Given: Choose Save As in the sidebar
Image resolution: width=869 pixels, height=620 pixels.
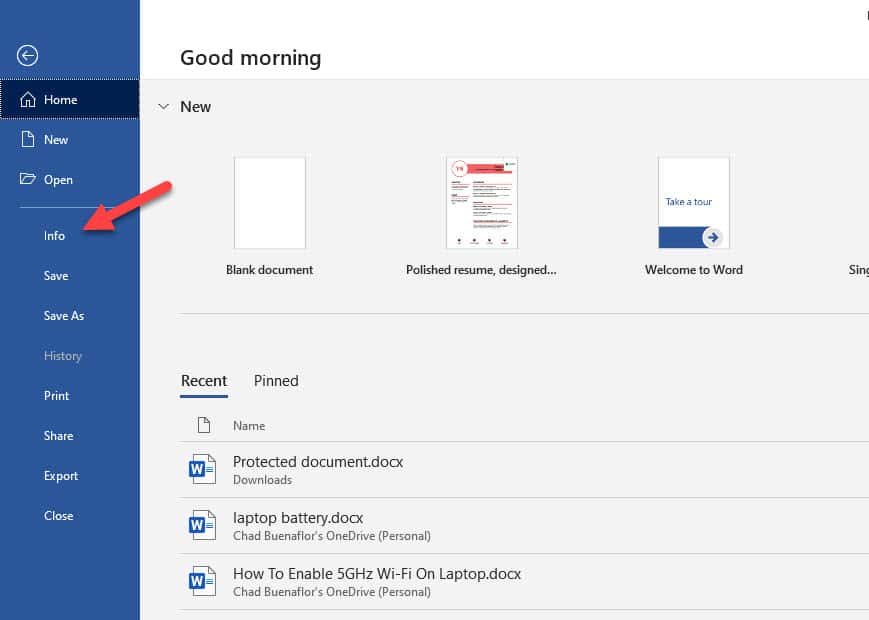Looking at the screenshot, I should (64, 315).
